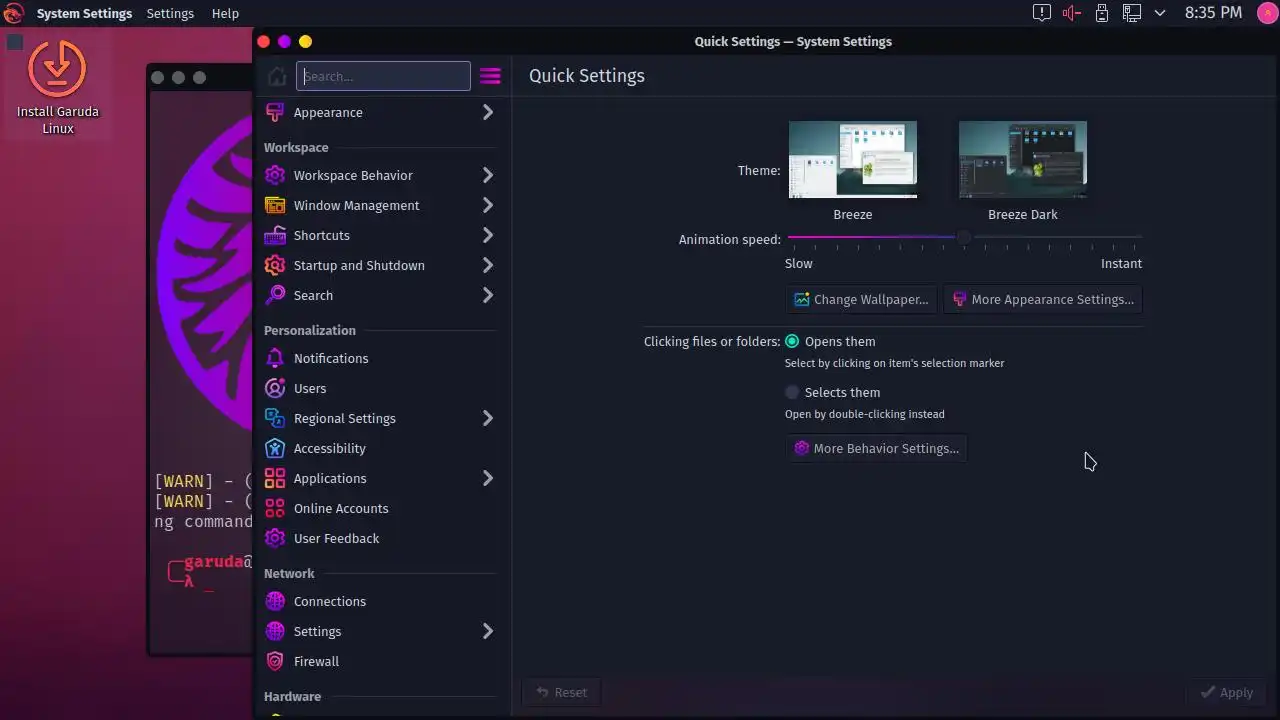Open Users settings entry

point(380,388)
